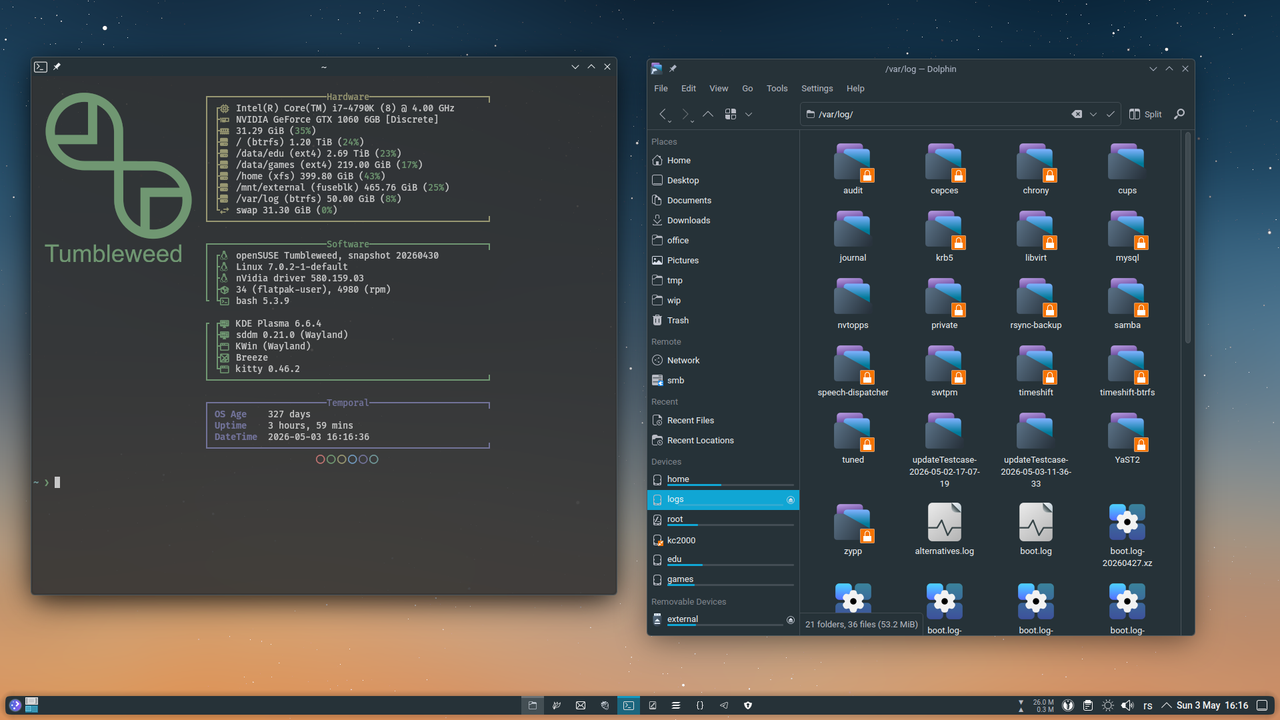
Task: Open the clipboard tray icon
Action: (x=1088, y=705)
